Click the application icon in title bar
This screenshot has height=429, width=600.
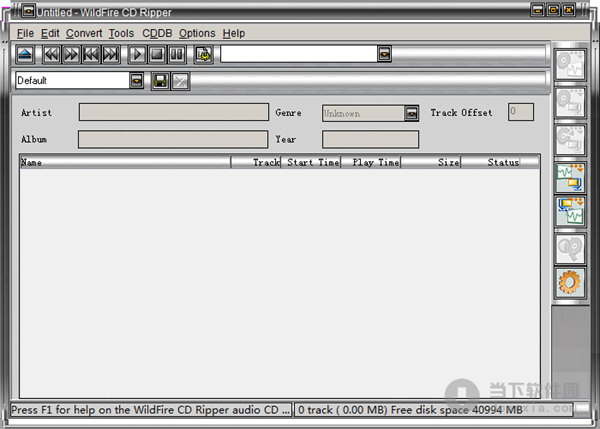coord(28,11)
